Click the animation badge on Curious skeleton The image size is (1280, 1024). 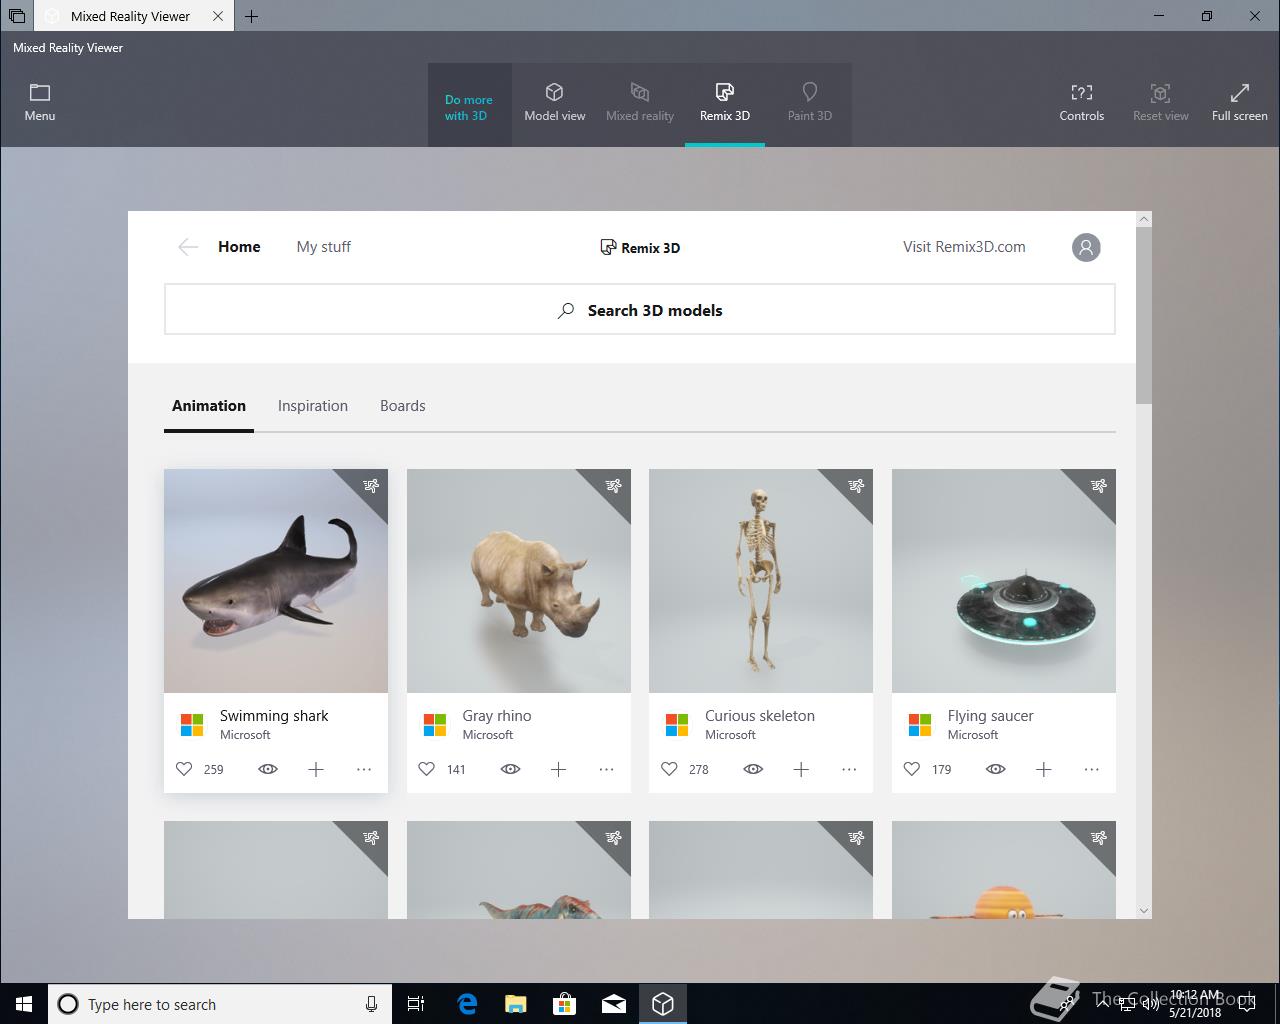(x=856, y=486)
